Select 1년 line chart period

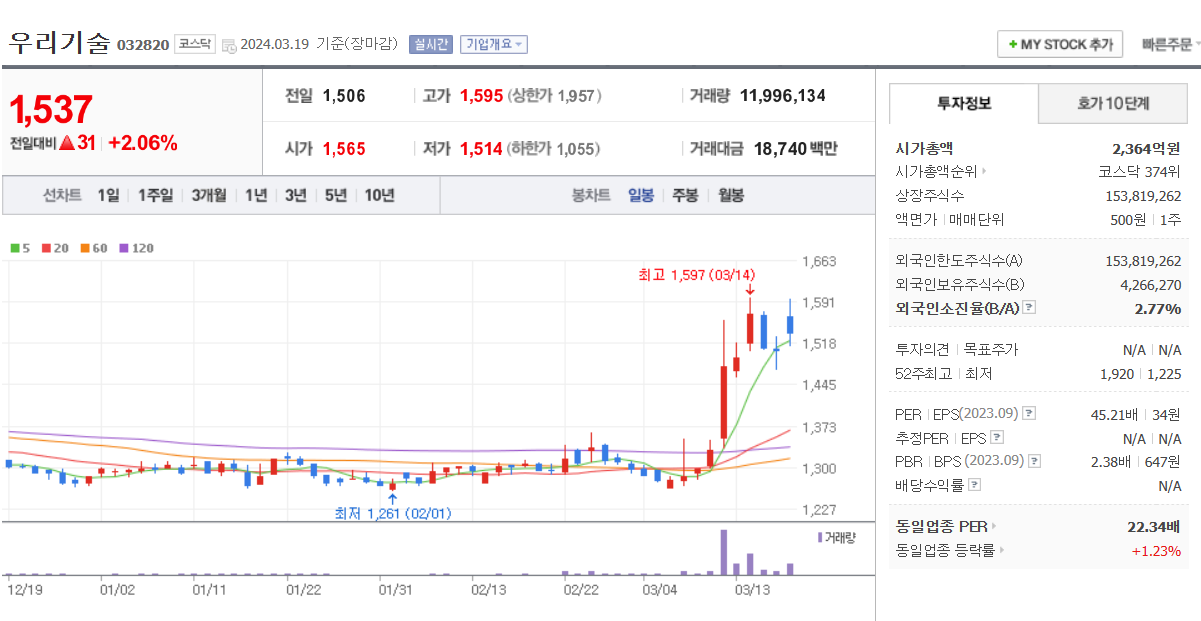tap(256, 195)
